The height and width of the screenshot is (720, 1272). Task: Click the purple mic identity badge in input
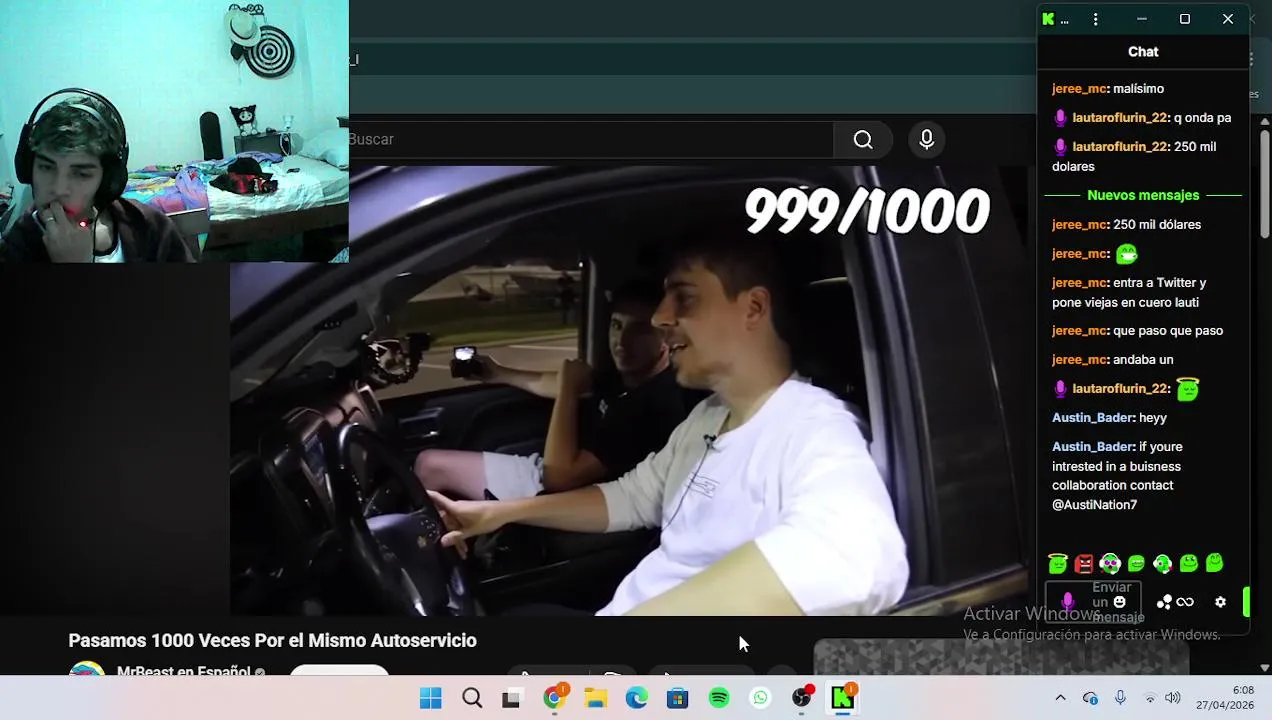(1067, 602)
